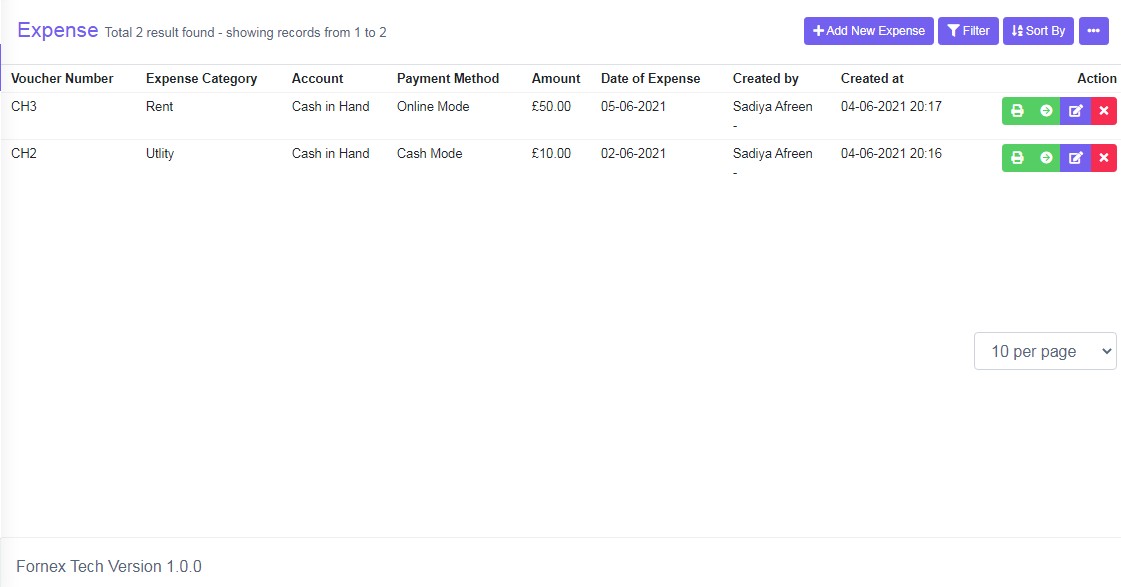The height and width of the screenshot is (587, 1121).
Task: Click the Action column header
Action: tap(1097, 79)
